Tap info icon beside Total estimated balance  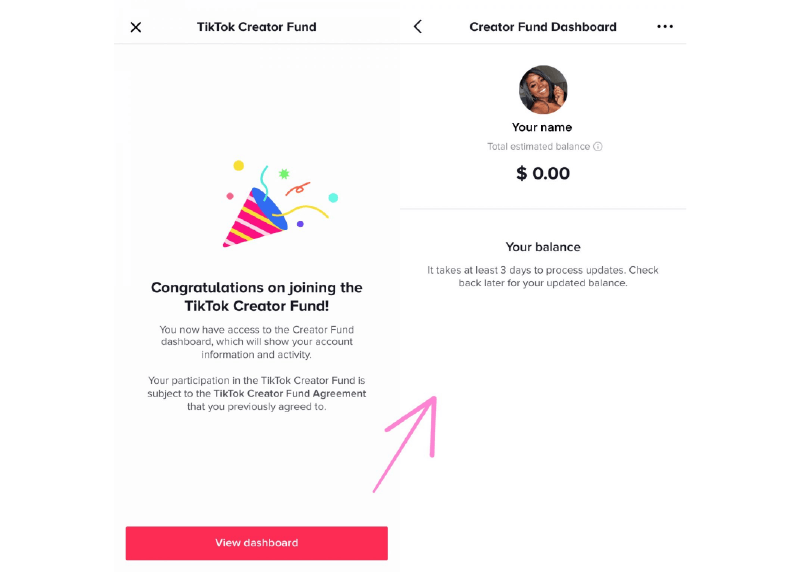tap(598, 147)
